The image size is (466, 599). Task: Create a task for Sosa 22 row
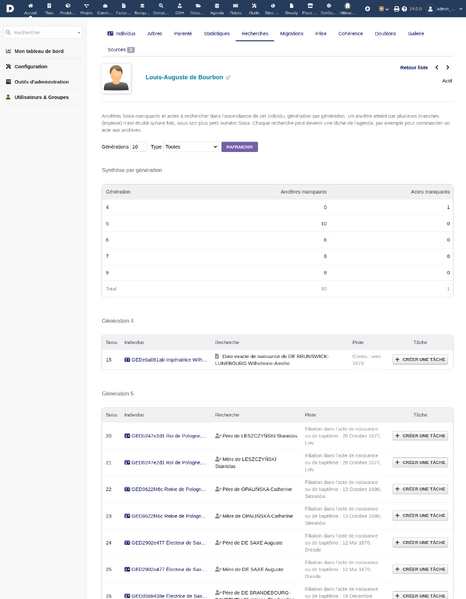[x=420, y=489]
